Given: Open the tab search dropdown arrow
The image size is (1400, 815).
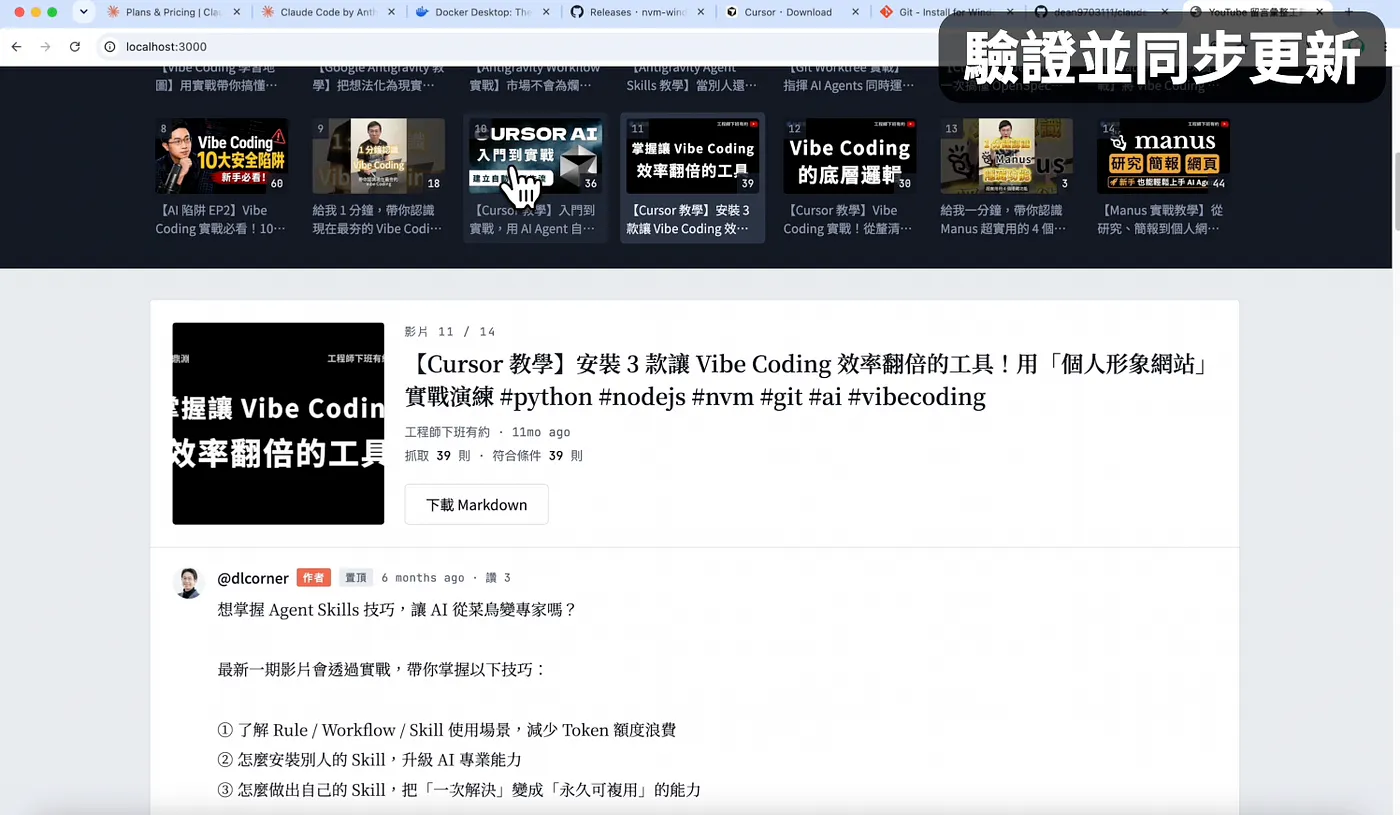Looking at the screenshot, I should [83, 12].
